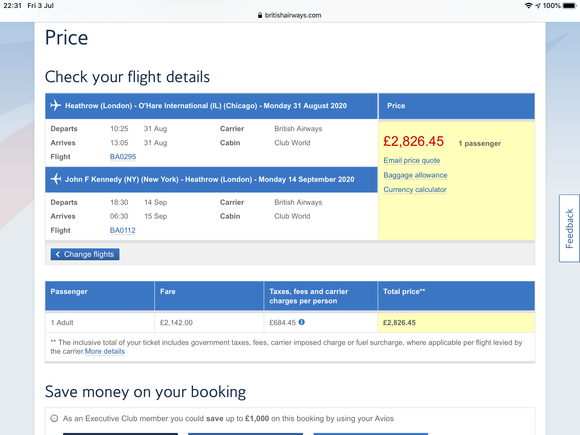This screenshot has width=580, height=435.
Task: Tap the britishairways.com address bar
Action: (290, 15)
